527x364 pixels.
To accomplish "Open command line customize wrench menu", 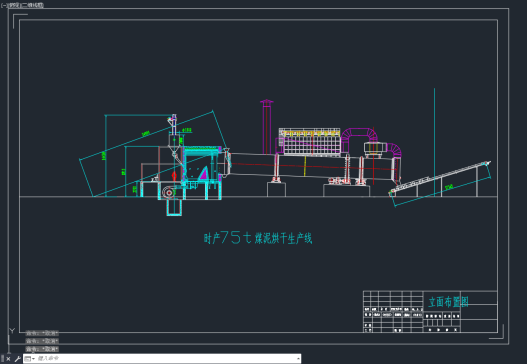I will pos(17,359).
